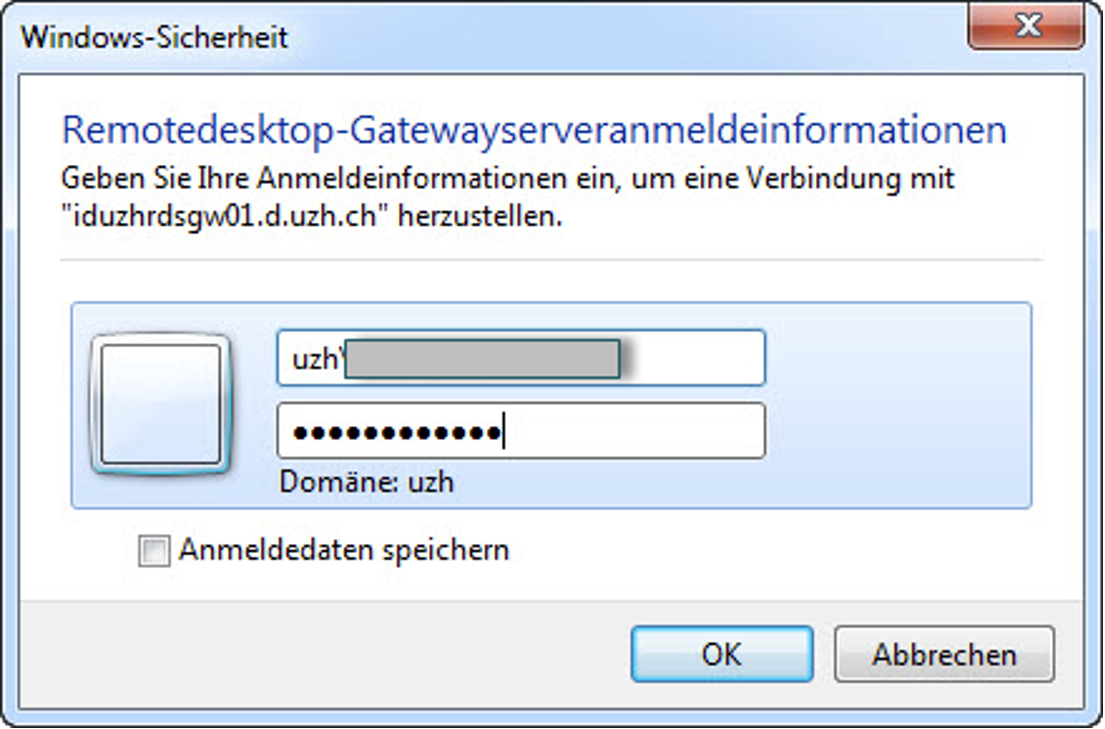Image resolution: width=1105 pixels, height=729 pixels.
Task: Click the user picture in the credentials panel
Action: [160, 400]
